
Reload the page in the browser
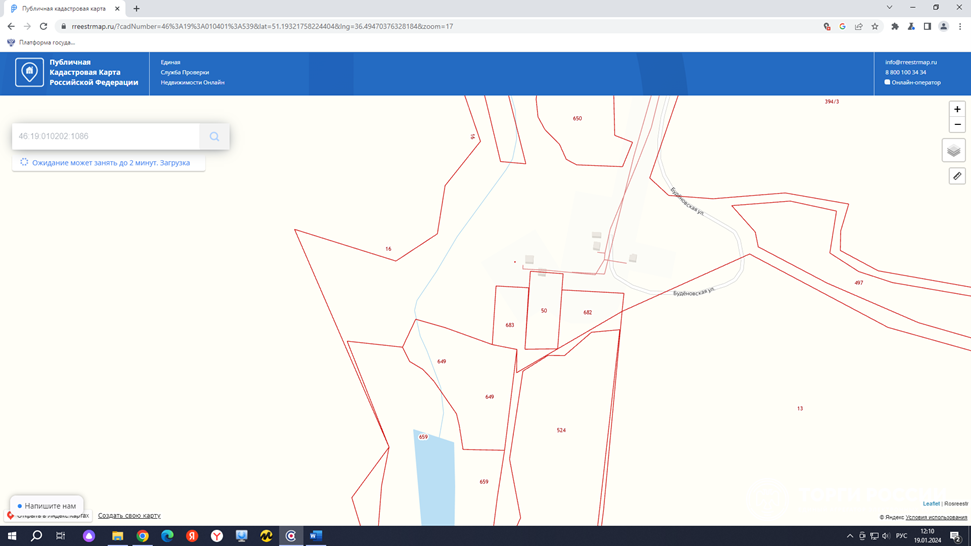point(44,27)
